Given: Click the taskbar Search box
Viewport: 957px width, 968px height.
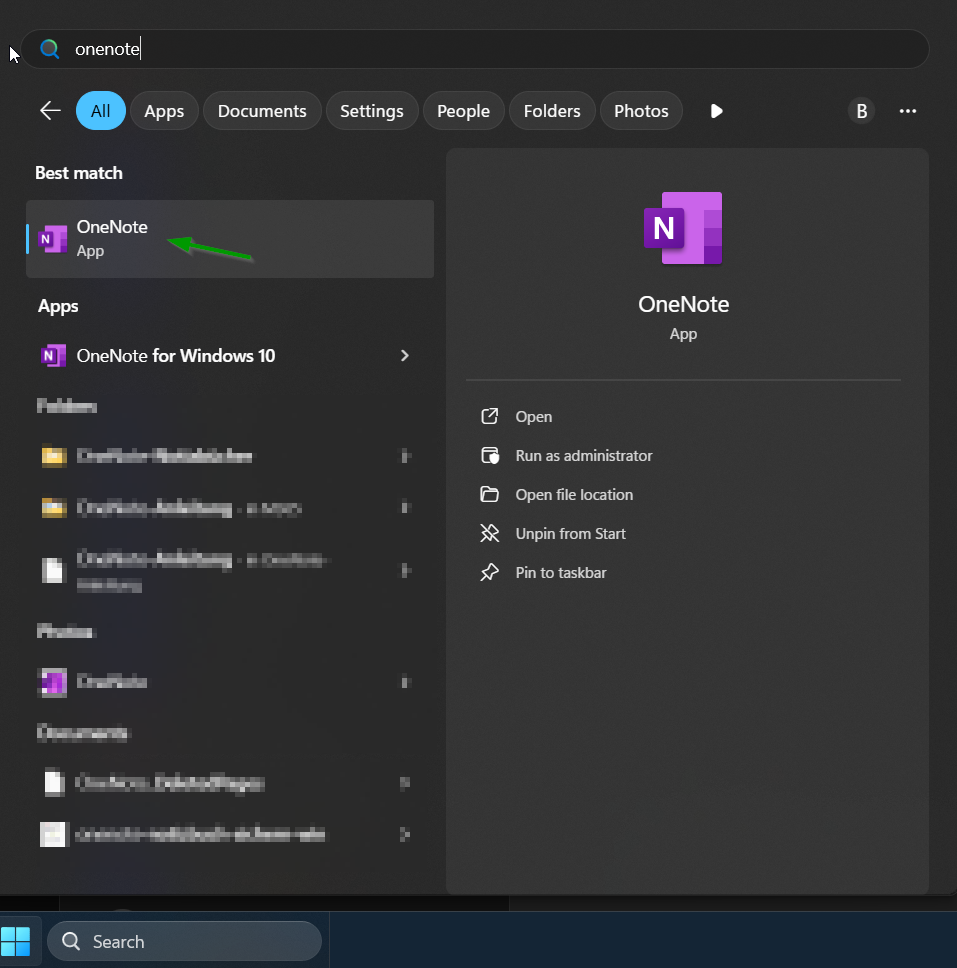Looking at the screenshot, I should [x=185, y=941].
